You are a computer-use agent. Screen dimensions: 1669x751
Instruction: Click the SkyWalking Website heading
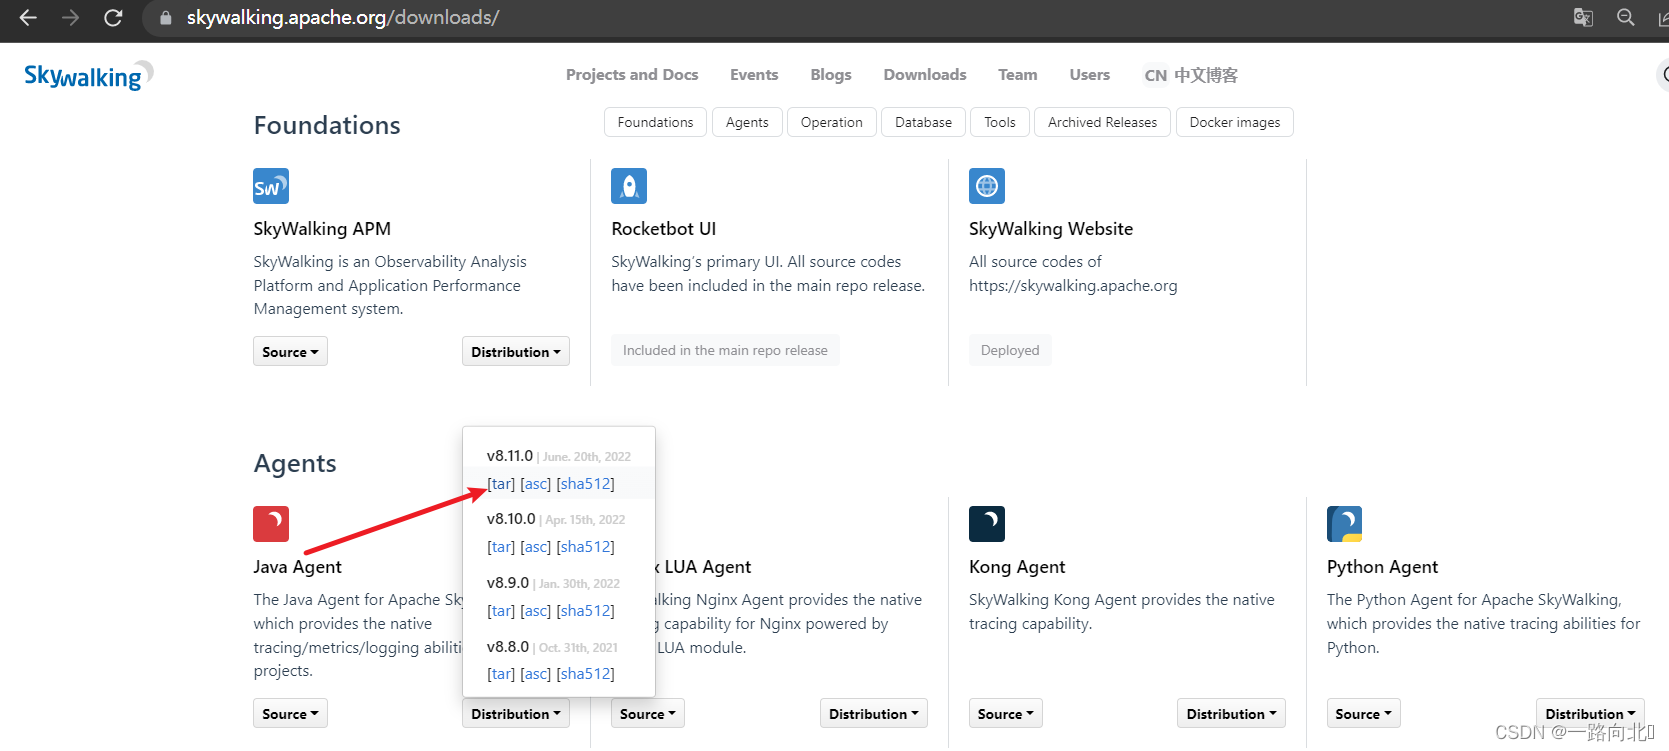tap(1051, 229)
